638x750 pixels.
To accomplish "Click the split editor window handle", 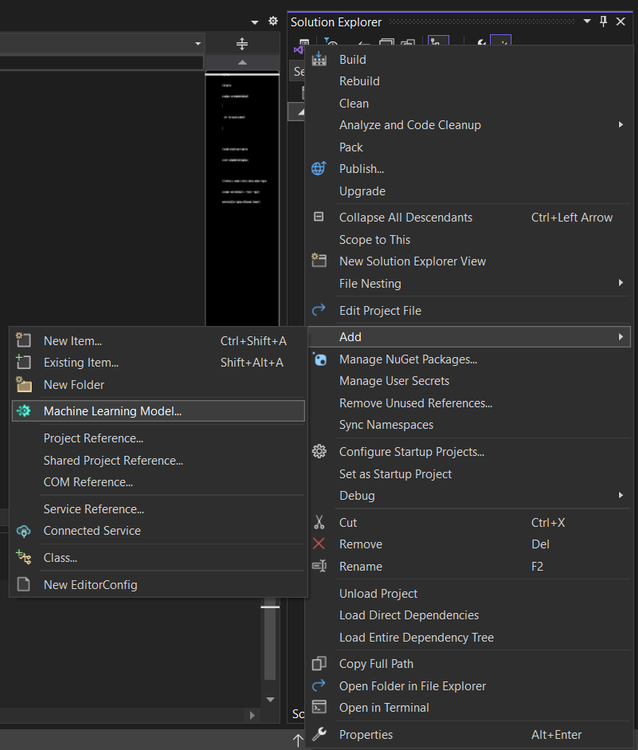I will click(241, 44).
